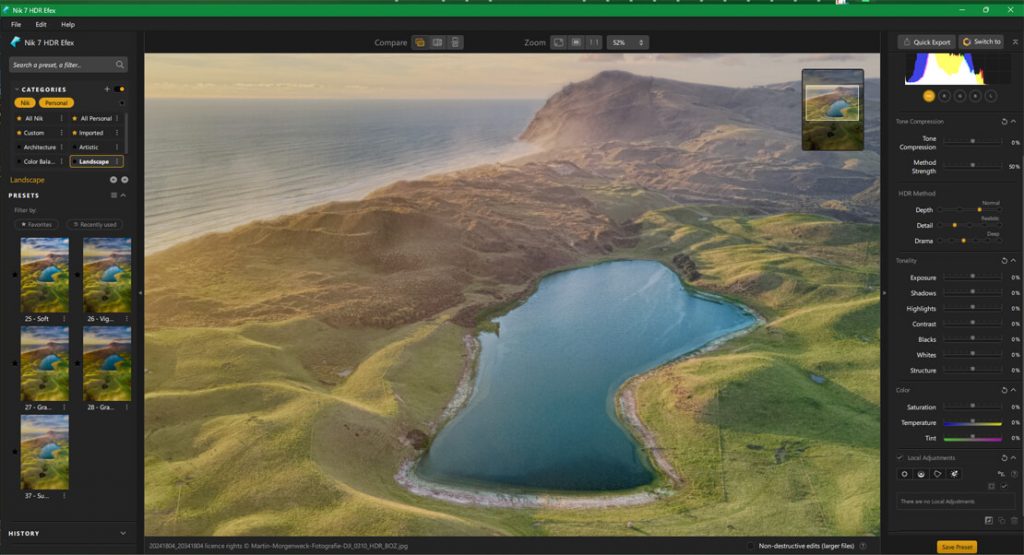1024x555 pixels.
Task: Open the Help menu
Action: point(68,24)
